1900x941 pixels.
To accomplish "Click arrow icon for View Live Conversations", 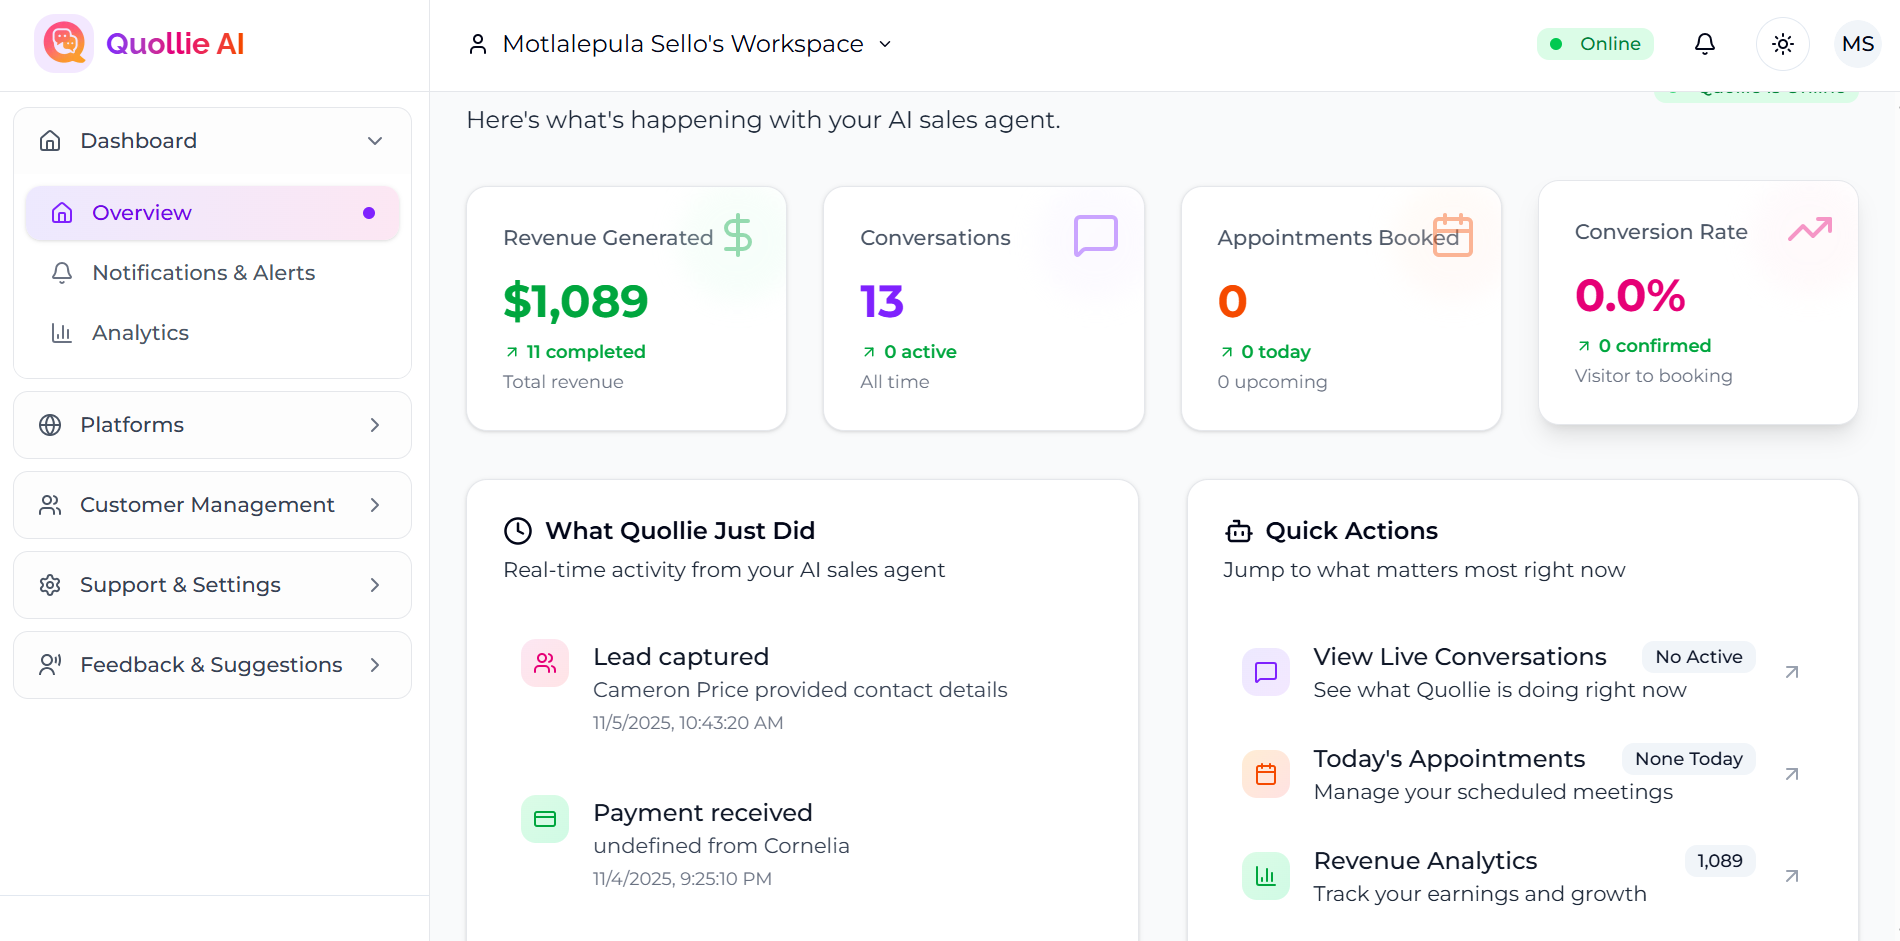I will (x=1792, y=672).
